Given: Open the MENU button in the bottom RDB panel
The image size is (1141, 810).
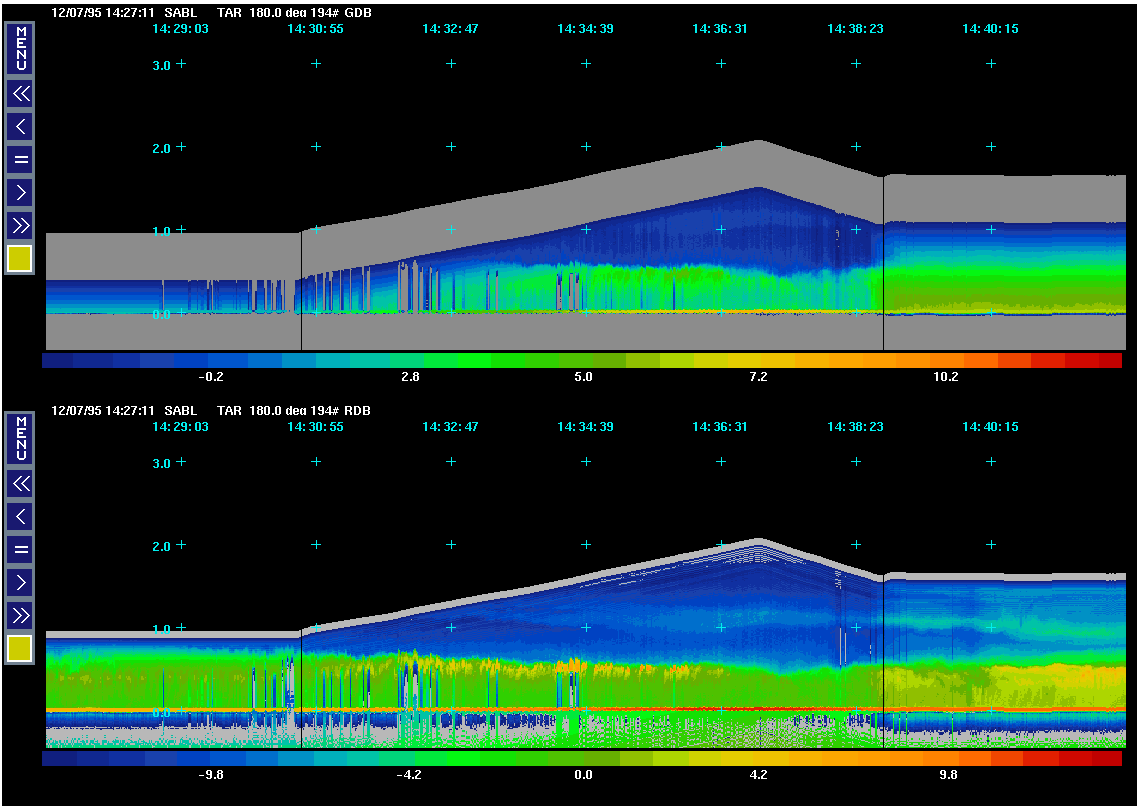Looking at the screenshot, I should pos(20,439).
